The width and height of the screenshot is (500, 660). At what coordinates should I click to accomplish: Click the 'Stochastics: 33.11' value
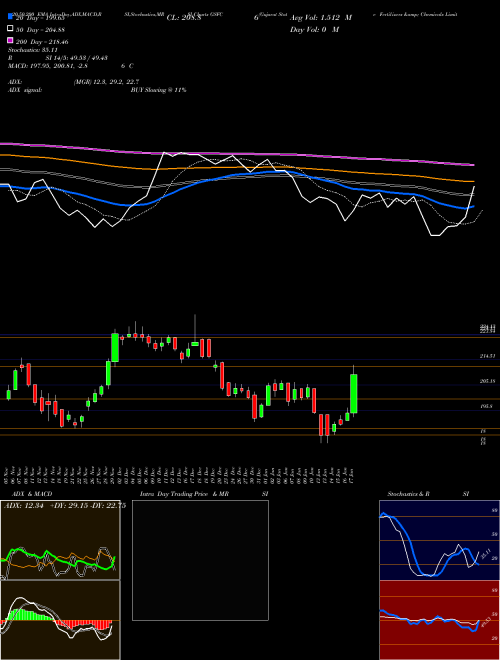[33, 50]
